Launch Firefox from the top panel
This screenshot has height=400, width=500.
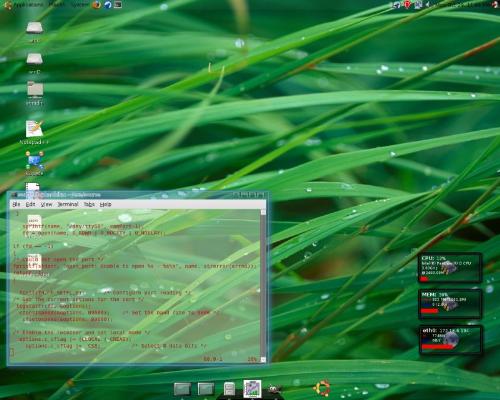click(x=97, y=4)
